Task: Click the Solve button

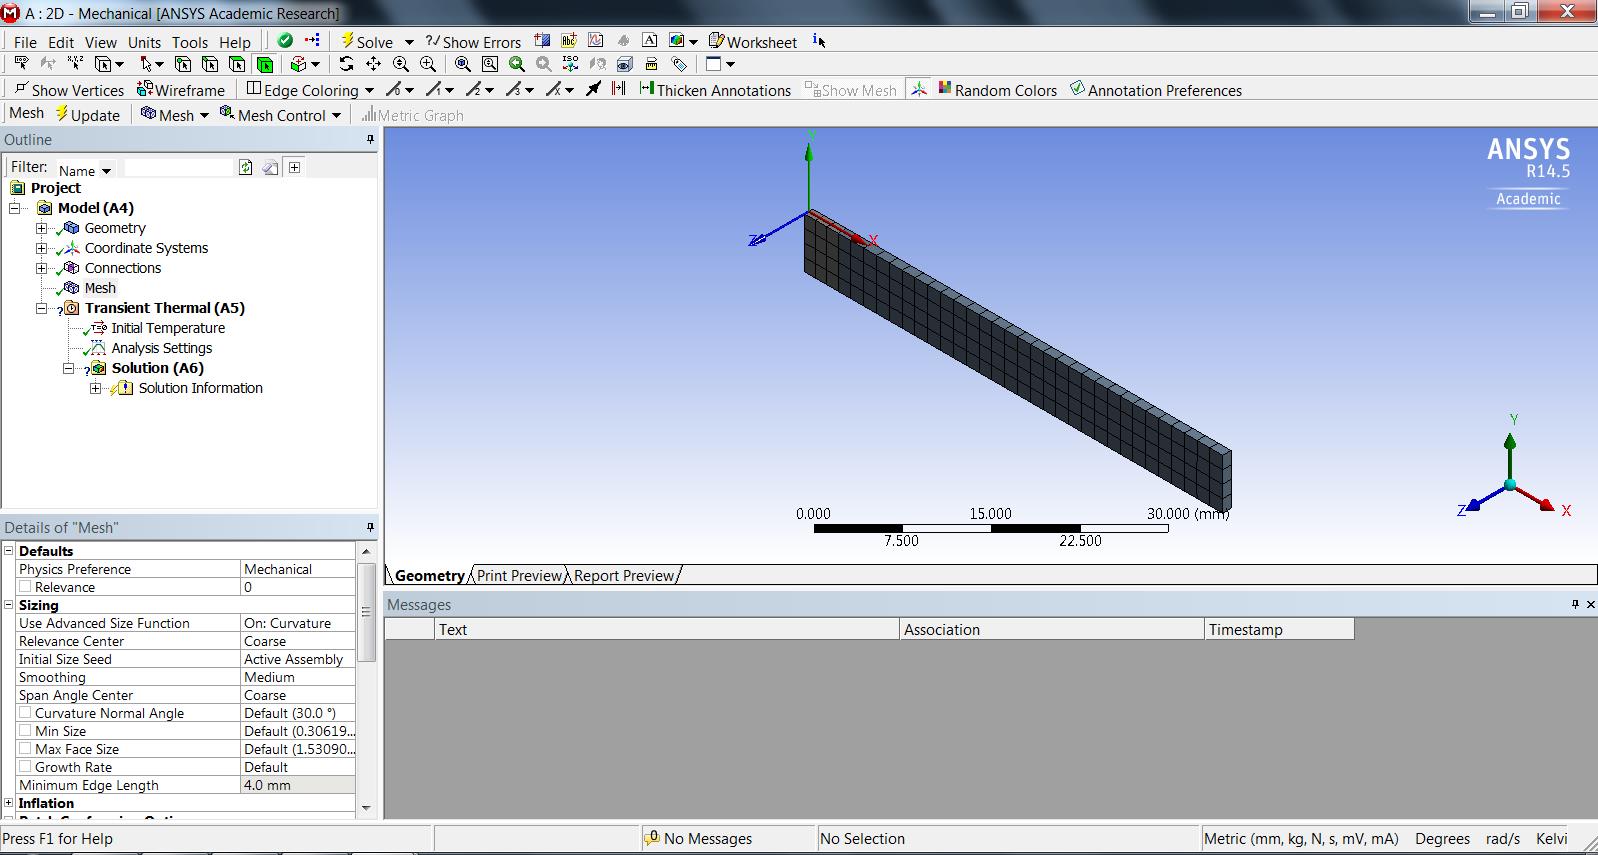Action: 367,41
